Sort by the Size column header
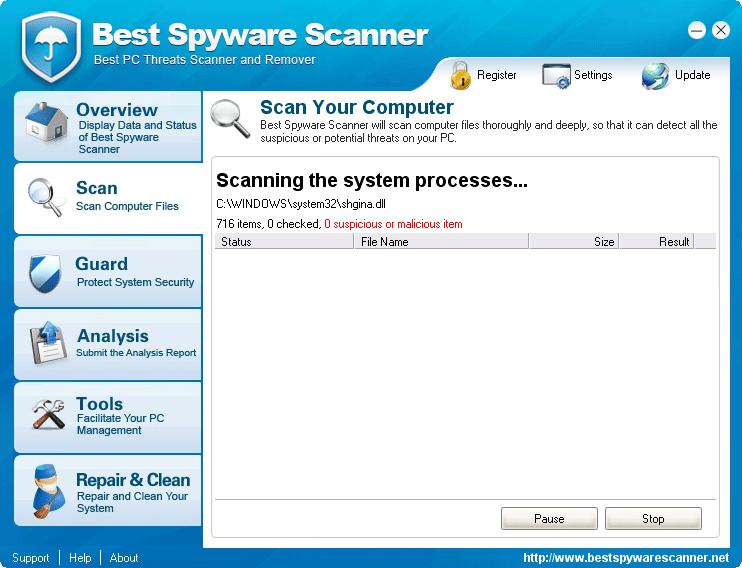The image size is (742, 568). 574,241
